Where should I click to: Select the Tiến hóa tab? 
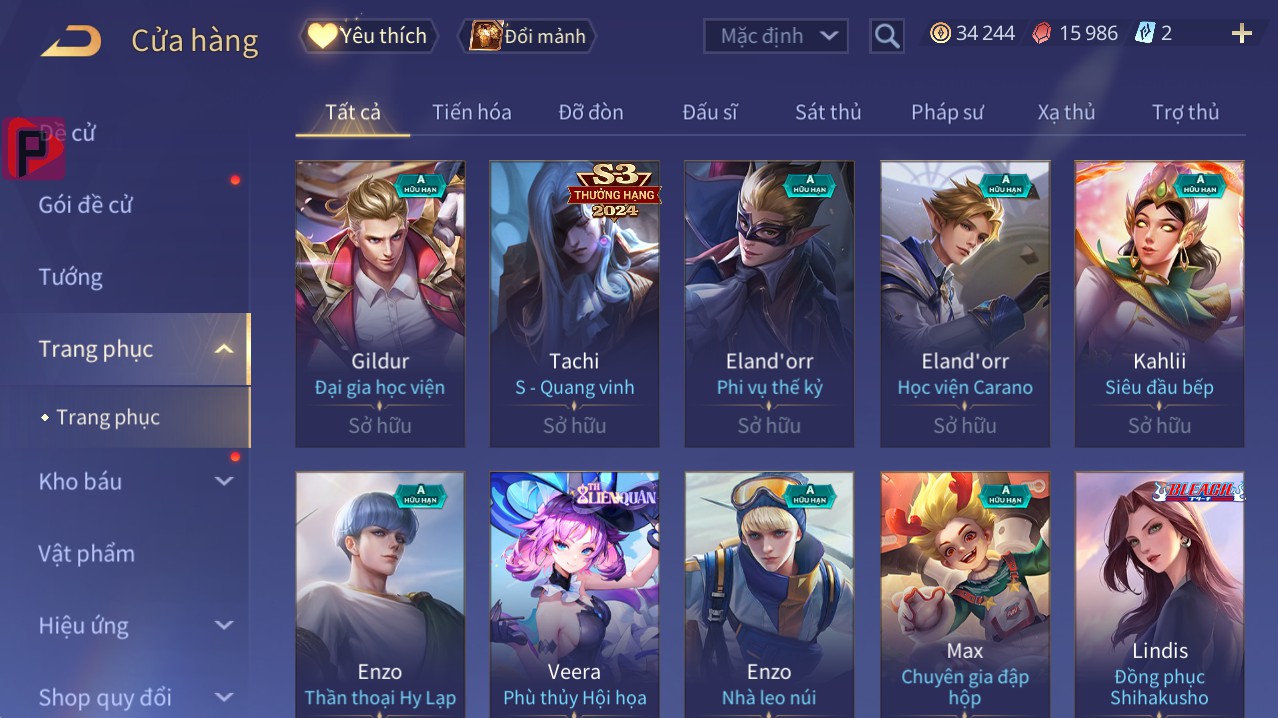(x=472, y=112)
